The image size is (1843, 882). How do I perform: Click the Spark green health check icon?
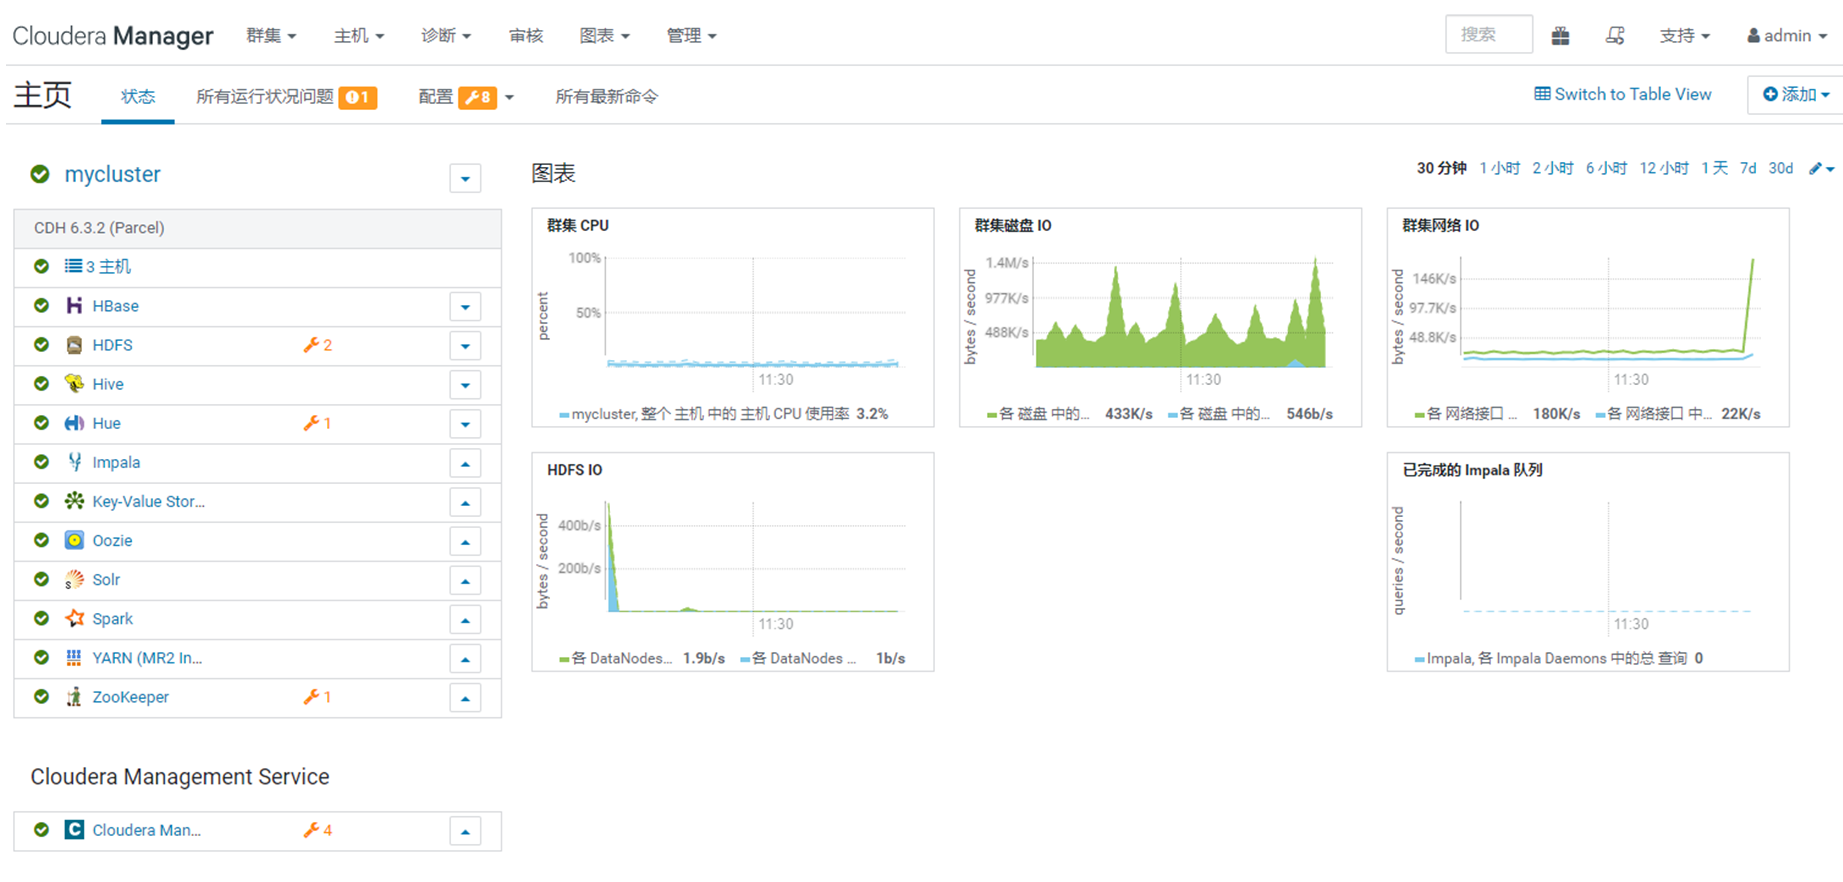41,619
